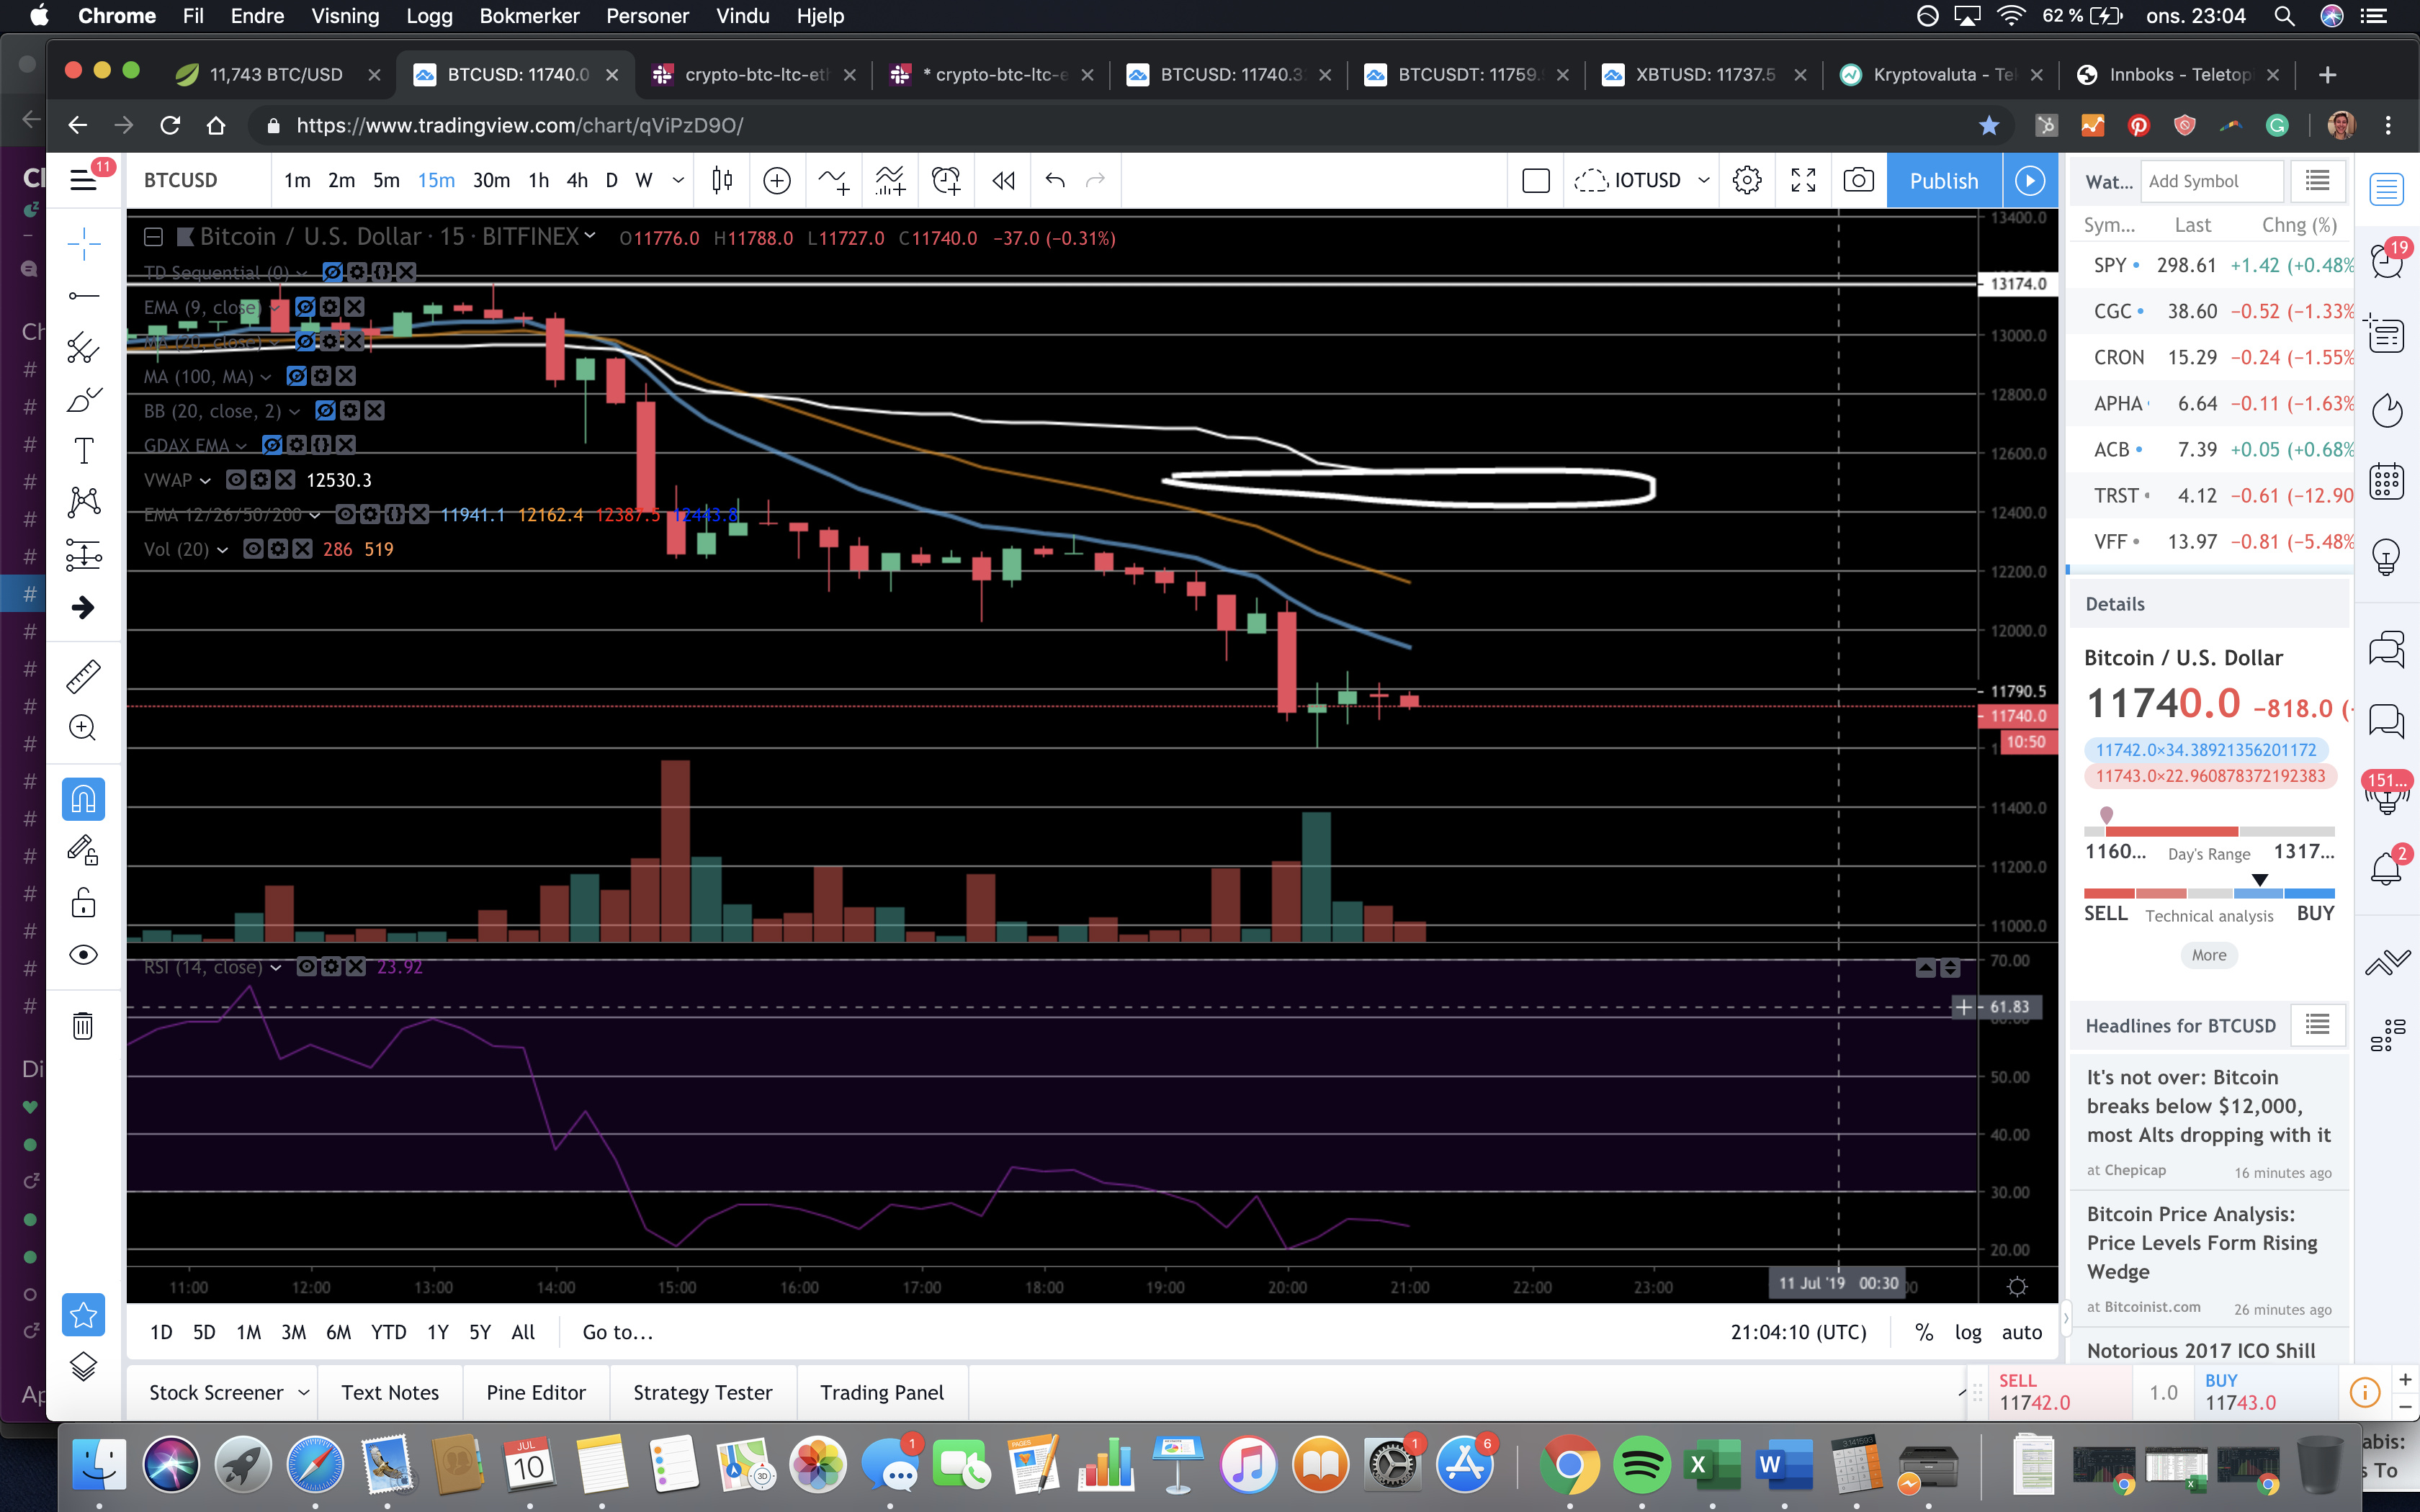Open the Compare symbol plus icon
The height and width of the screenshot is (1512, 2420).
pos(776,180)
